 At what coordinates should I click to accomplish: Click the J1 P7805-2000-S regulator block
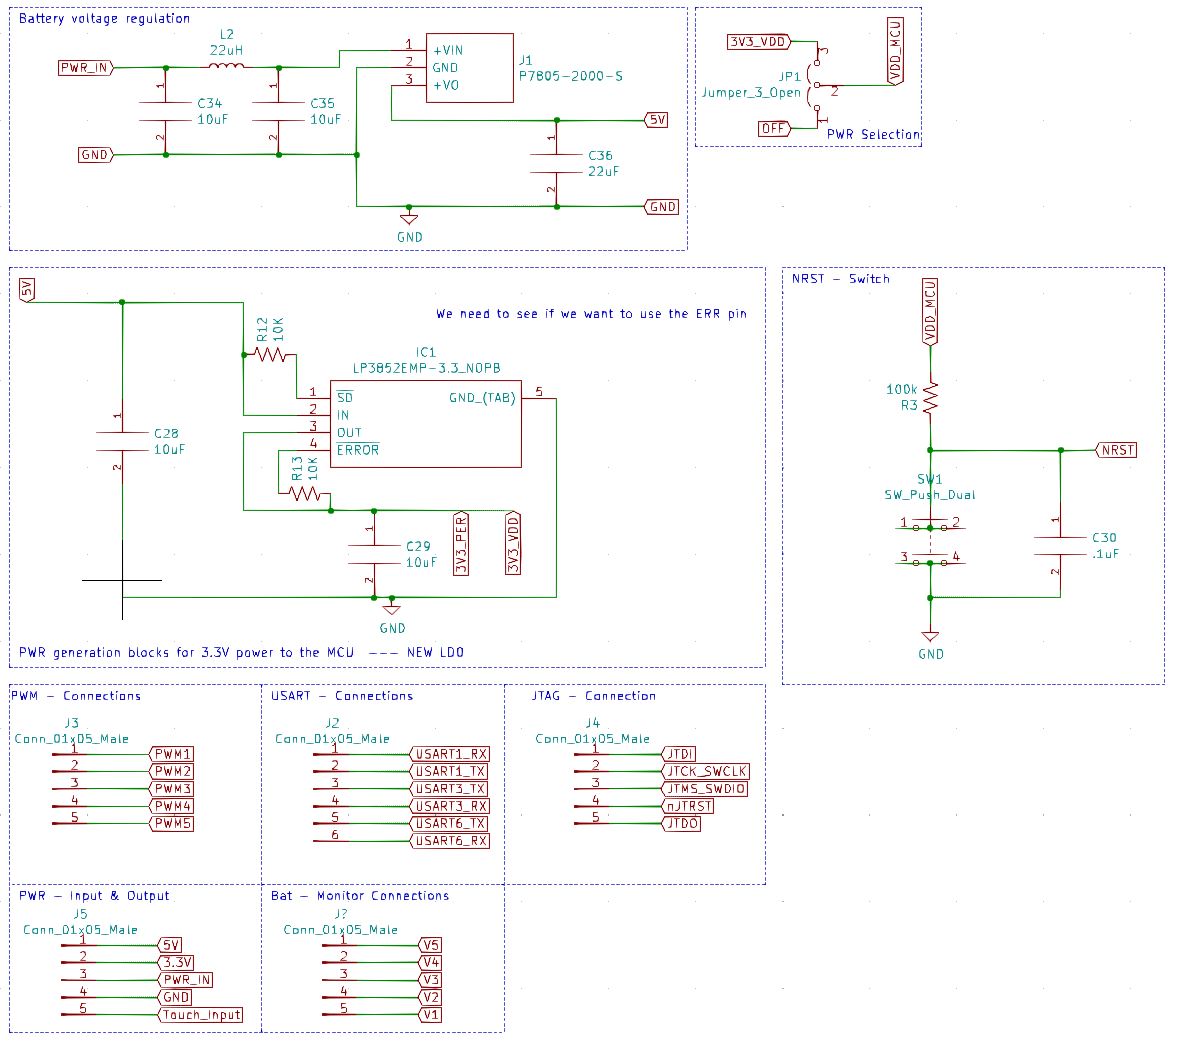[469, 68]
